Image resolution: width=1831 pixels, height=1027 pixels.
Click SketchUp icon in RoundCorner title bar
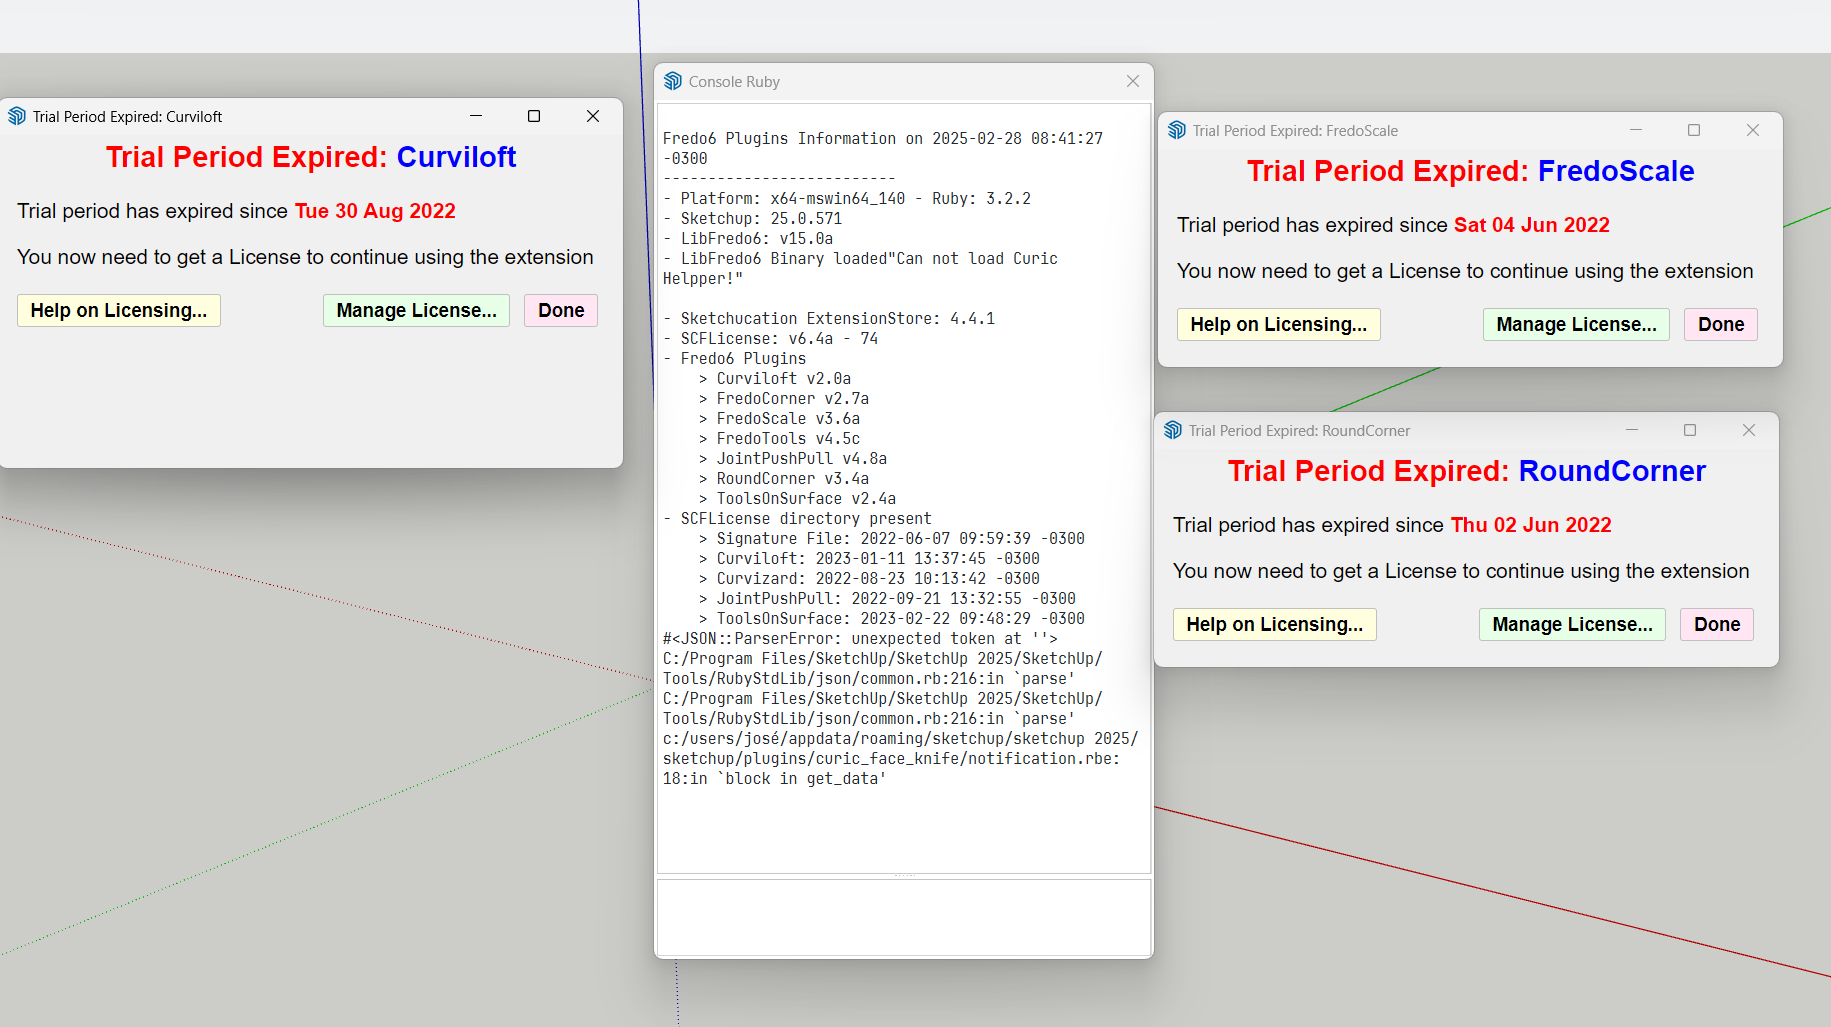[x=1173, y=430]
